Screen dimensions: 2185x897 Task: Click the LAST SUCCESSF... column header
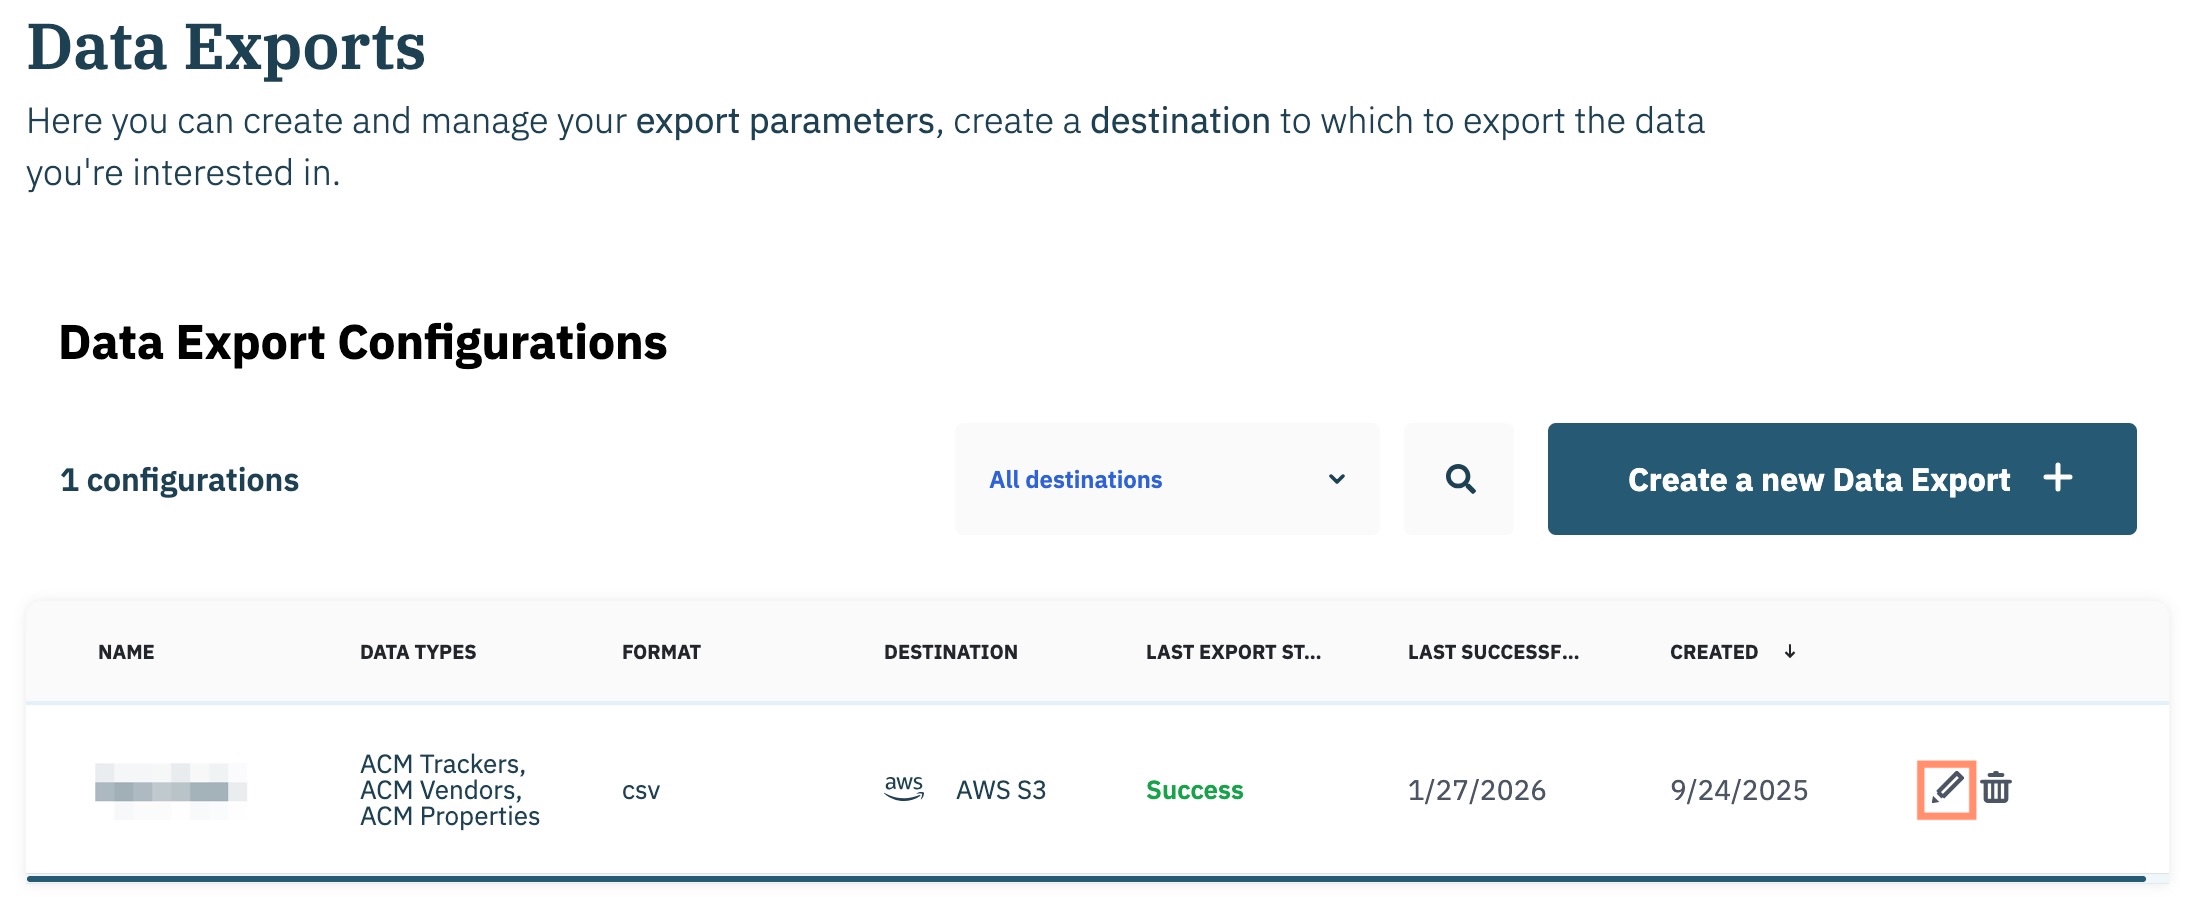coord(1493,652)
